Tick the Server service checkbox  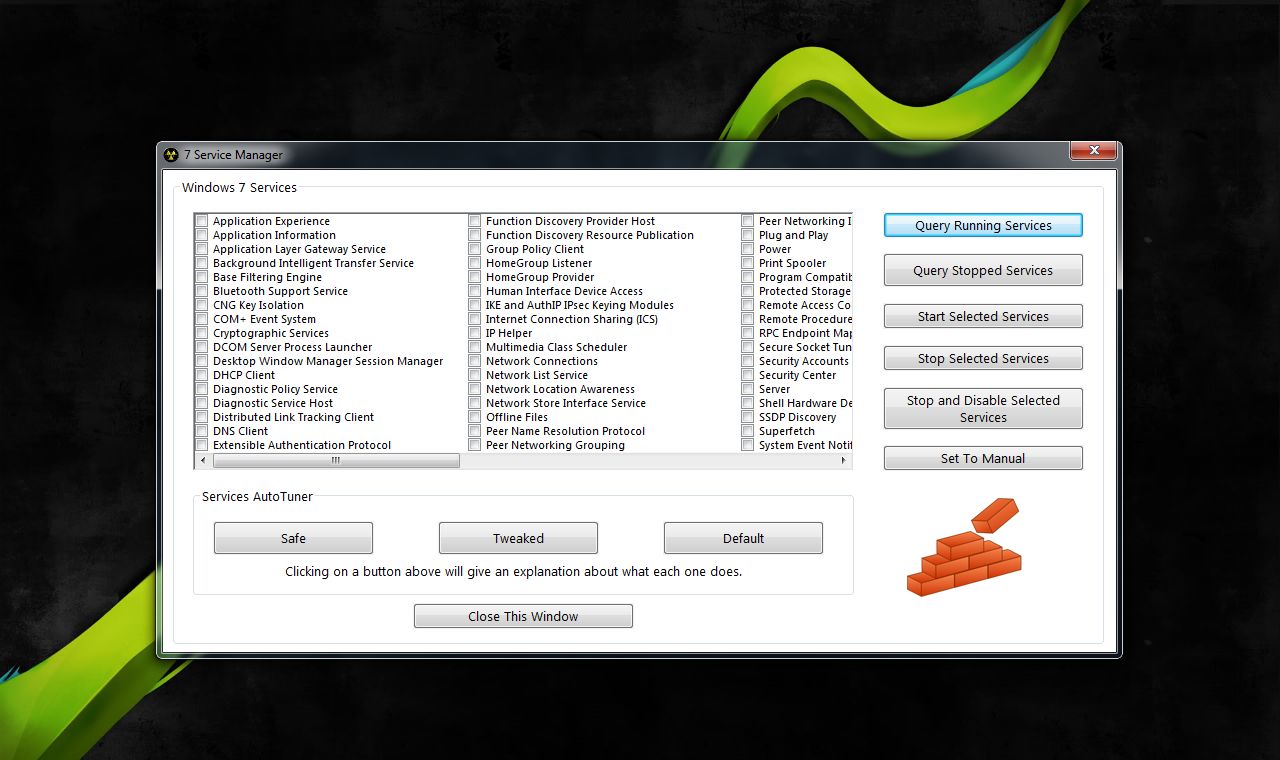[748, 389]
